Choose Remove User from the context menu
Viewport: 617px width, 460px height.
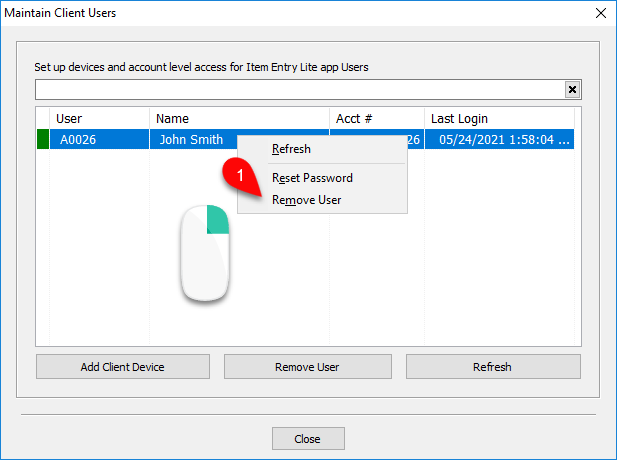307,200
